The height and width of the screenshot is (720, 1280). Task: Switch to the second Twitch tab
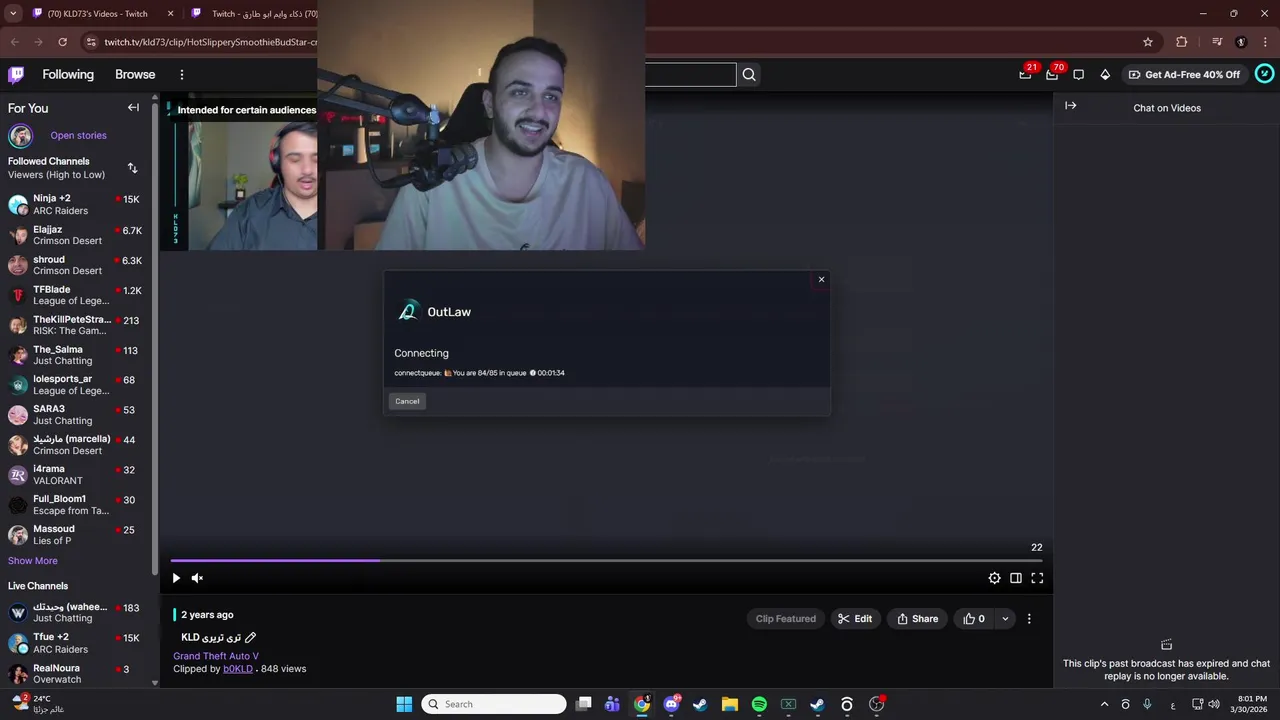(254, 14)
